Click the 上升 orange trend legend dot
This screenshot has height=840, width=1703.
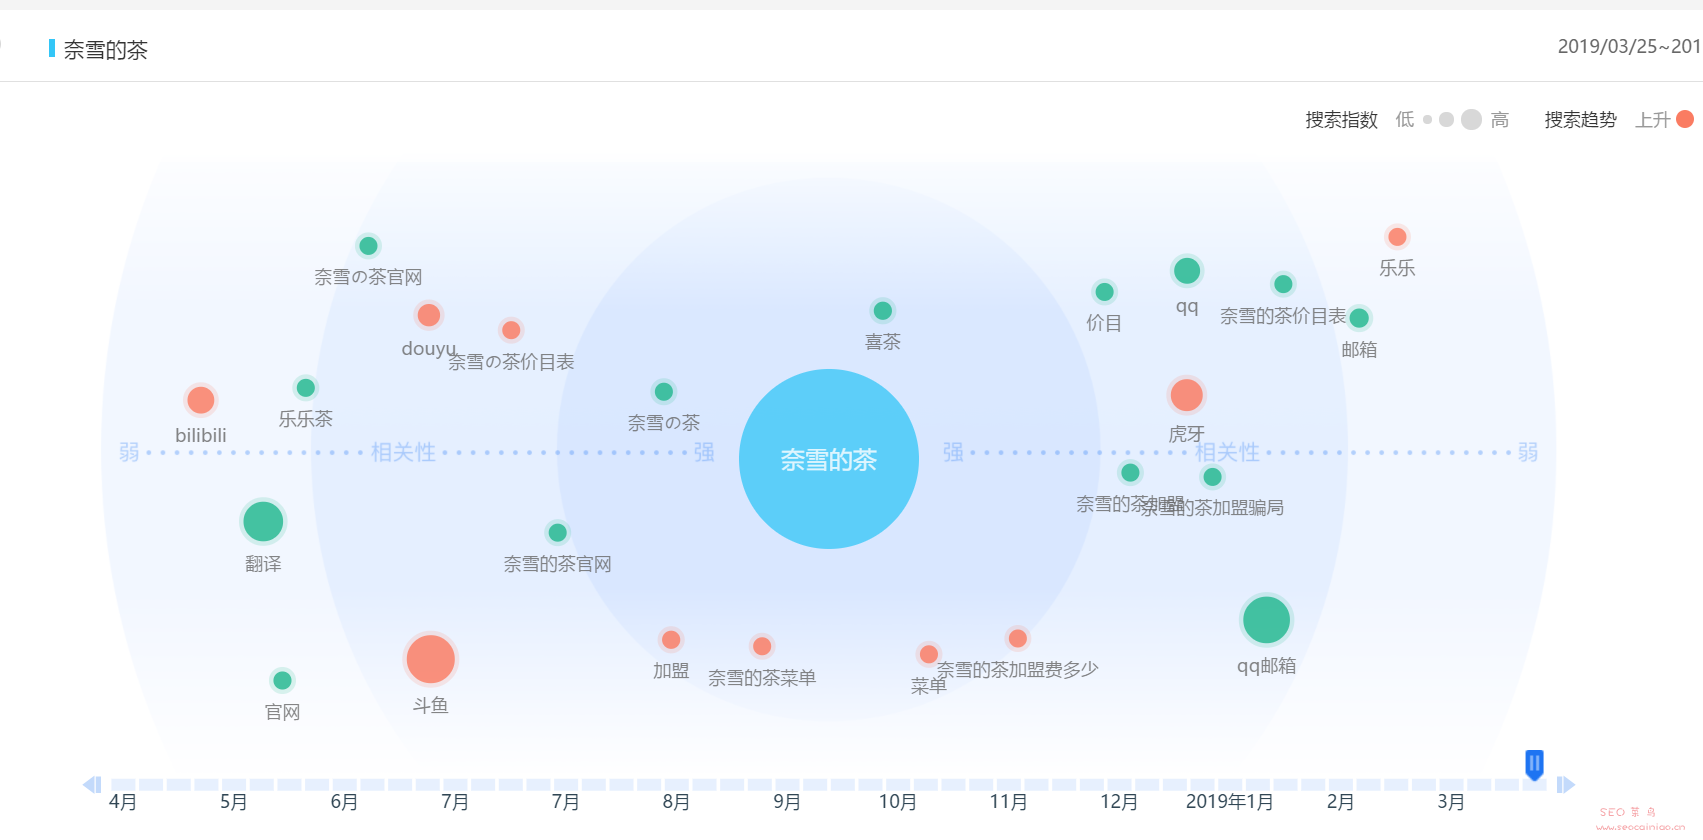tap(1685, 119)
